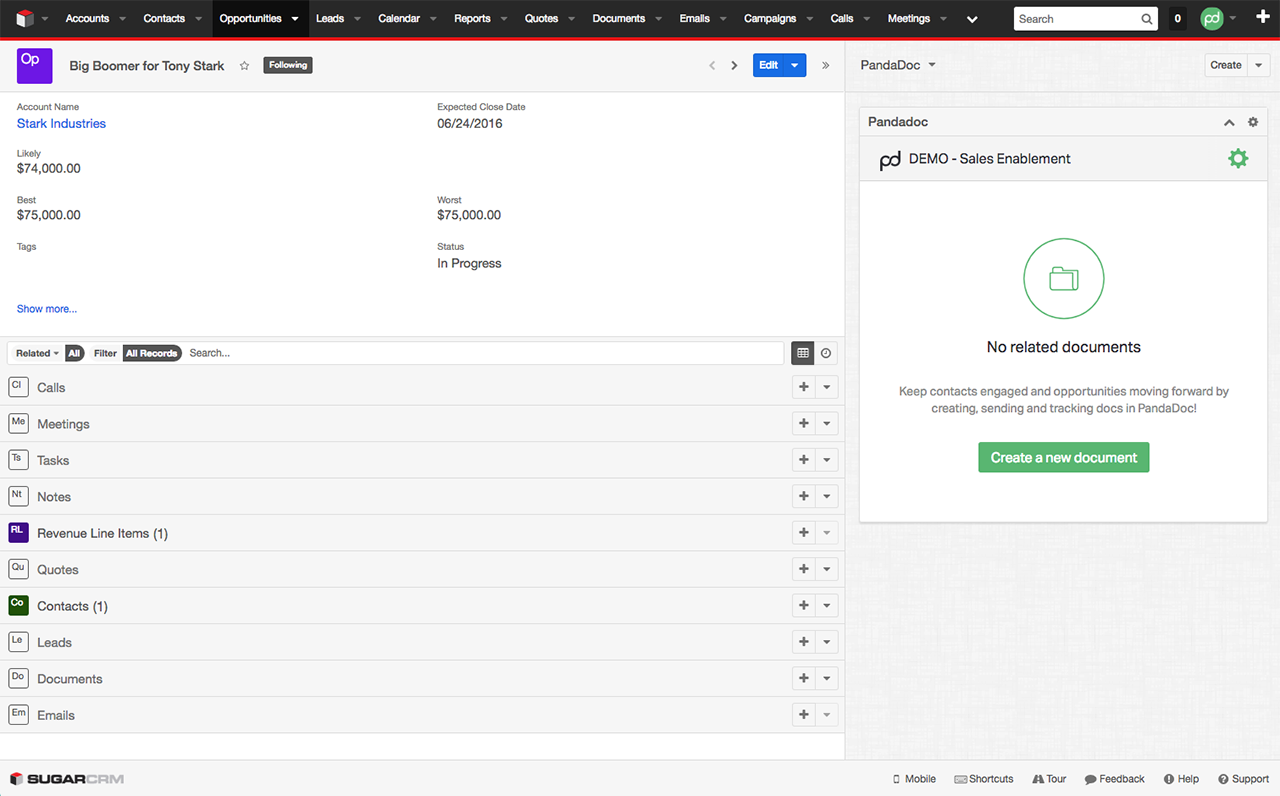Add a new Quote with plus
Image resolution: width=1280 pixels, height=796 pixels.
point(803,569)
